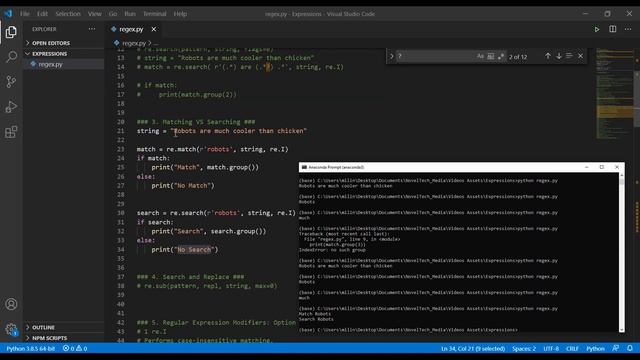Open editor More Actions ellipsis
Viewport: 640px width, 360px height.
pyautogui.click(x=628, y=29)
